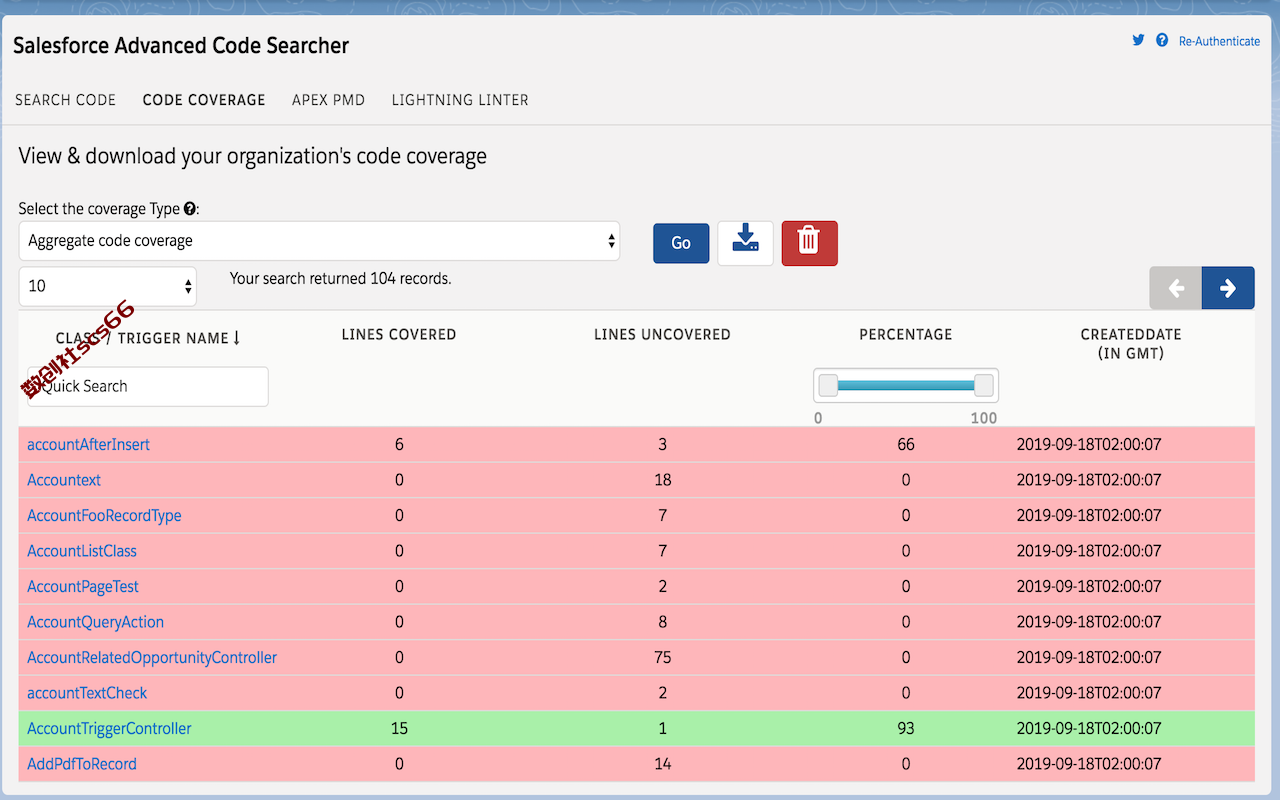Open the AccountTriggerController link
Viewport: 1280px width, 800px height.
pos(109,729)
